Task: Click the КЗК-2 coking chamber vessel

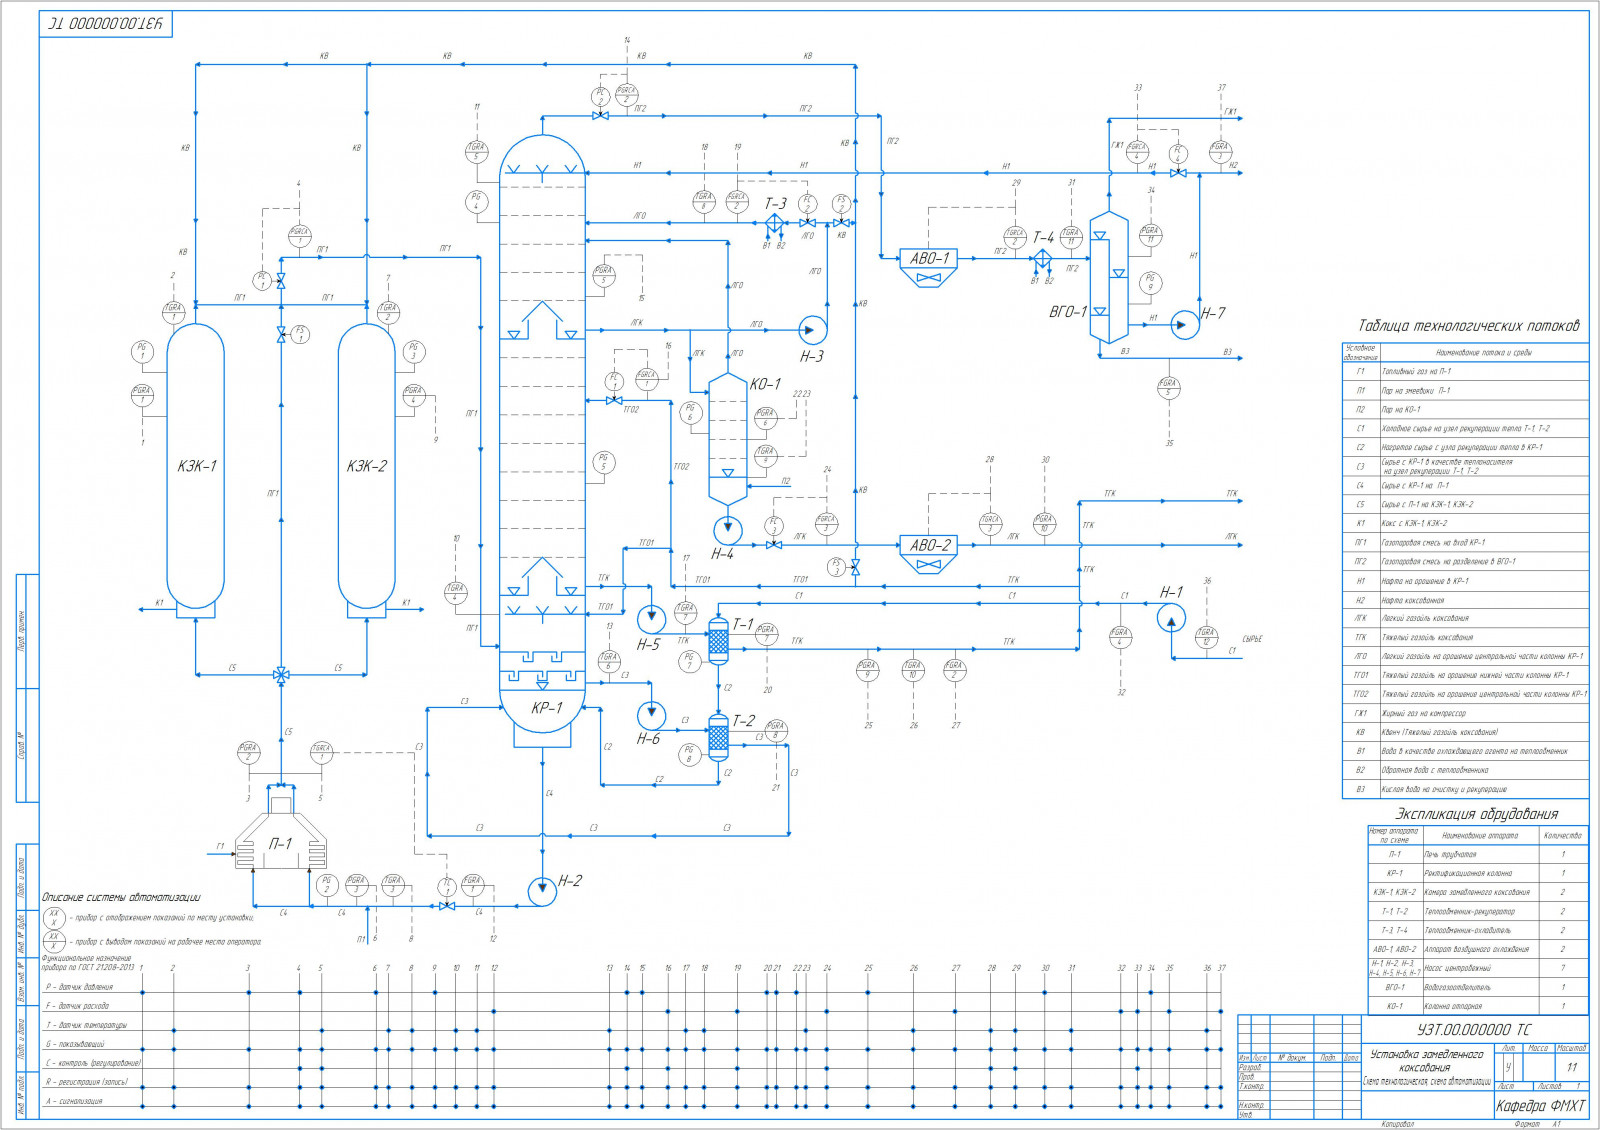Action: (x=367, y=466)
